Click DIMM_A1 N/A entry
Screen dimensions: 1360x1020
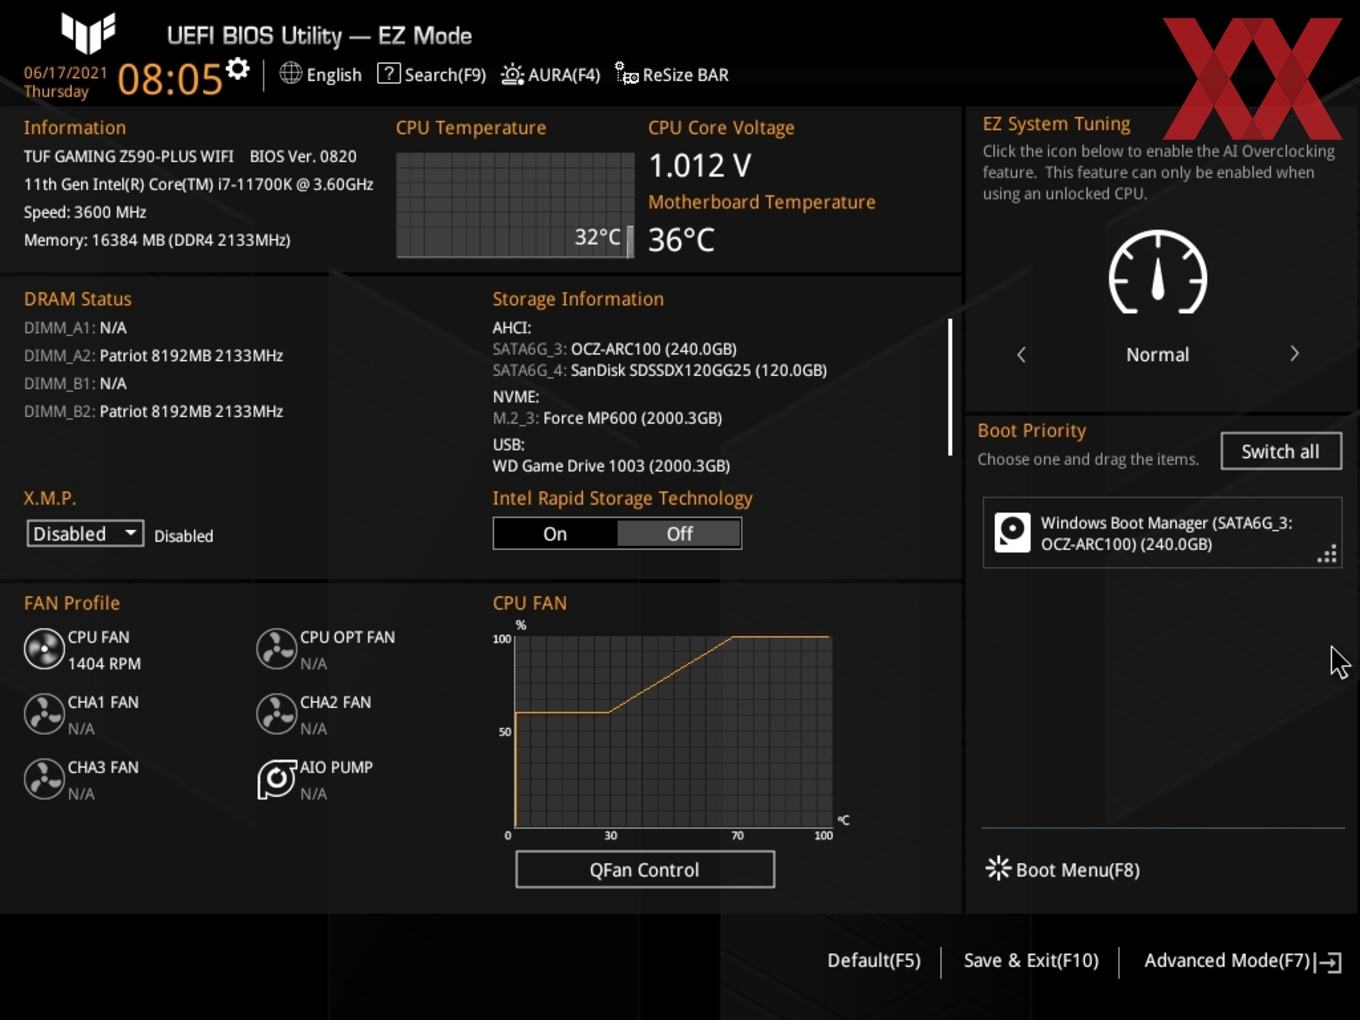tap(75, 327)
